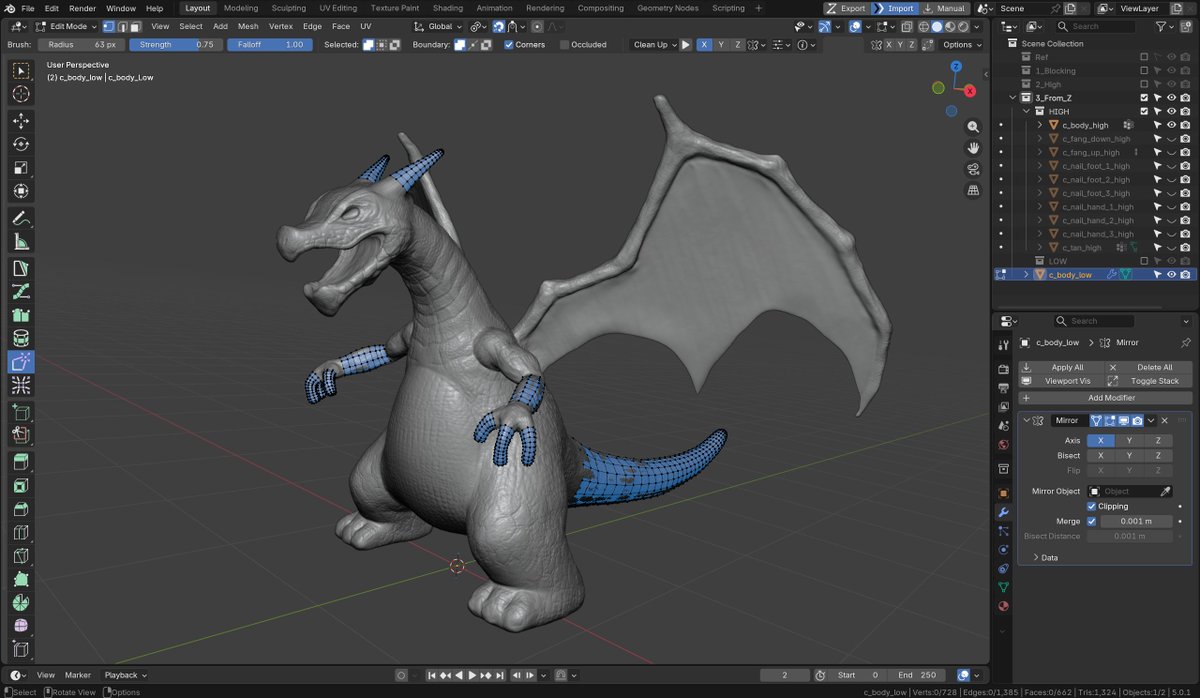Open the File menu

click(x=28, y=8)
